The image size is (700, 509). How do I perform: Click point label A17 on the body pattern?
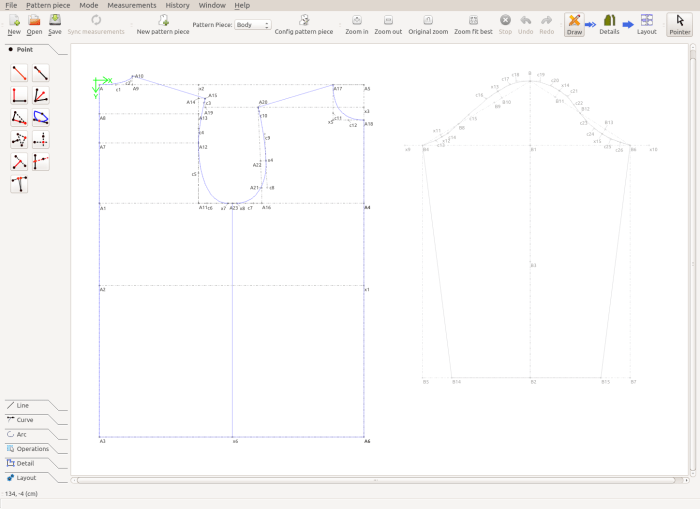coord(338,89)
